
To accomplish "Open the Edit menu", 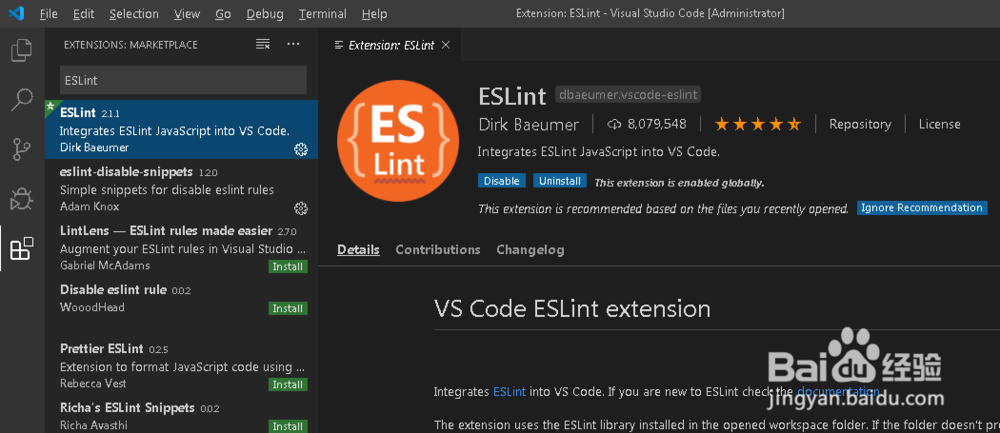I will click(x=83, y=13).
